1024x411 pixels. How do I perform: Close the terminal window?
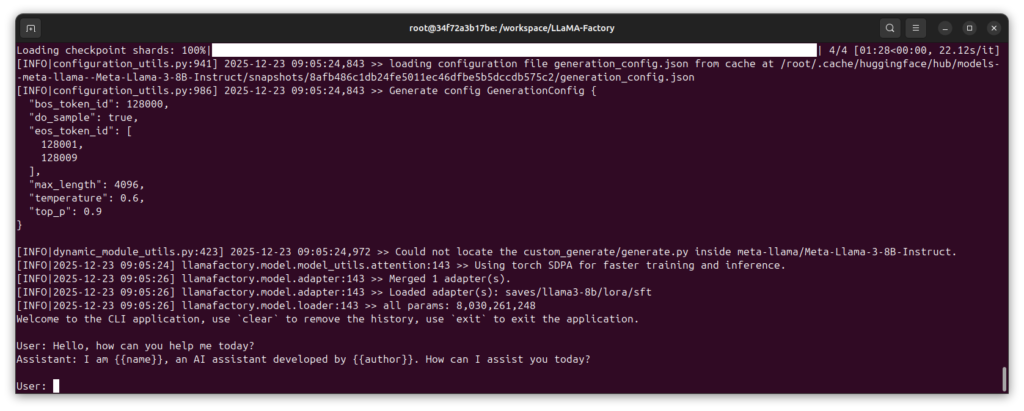point(992,28)
